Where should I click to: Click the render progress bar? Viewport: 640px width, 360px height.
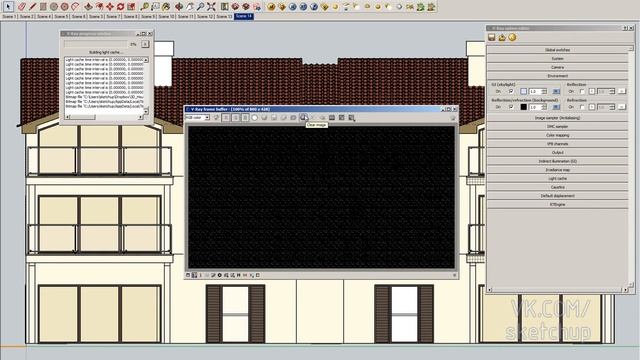pos(95,44)
